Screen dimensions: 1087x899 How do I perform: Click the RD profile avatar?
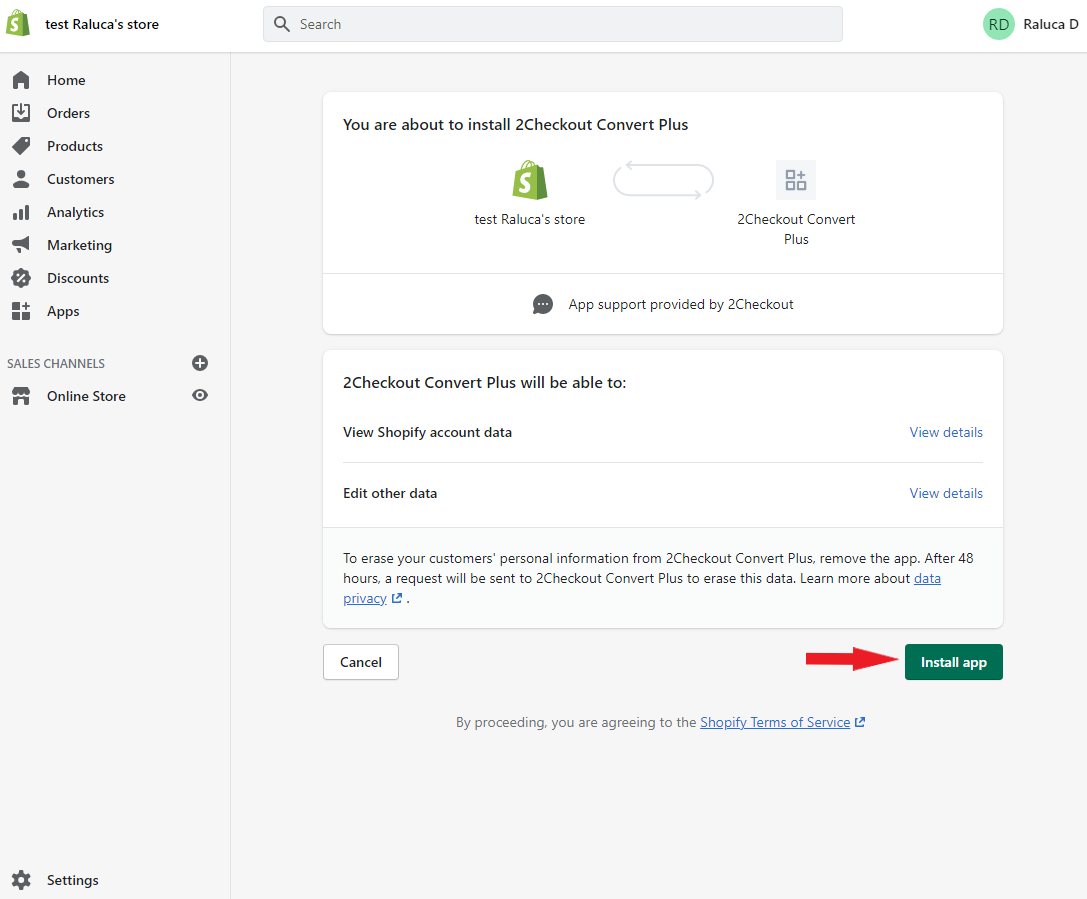(998, 24)
